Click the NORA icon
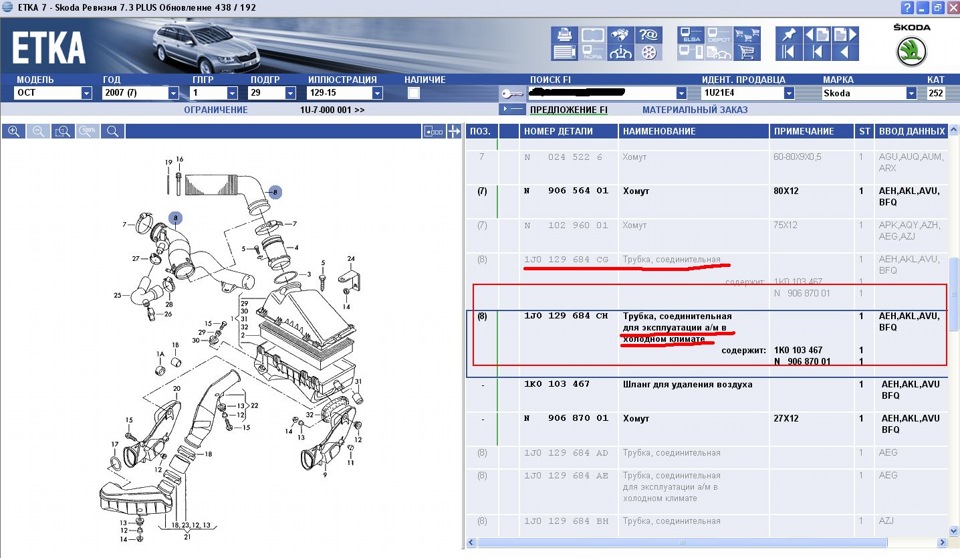 592,53
